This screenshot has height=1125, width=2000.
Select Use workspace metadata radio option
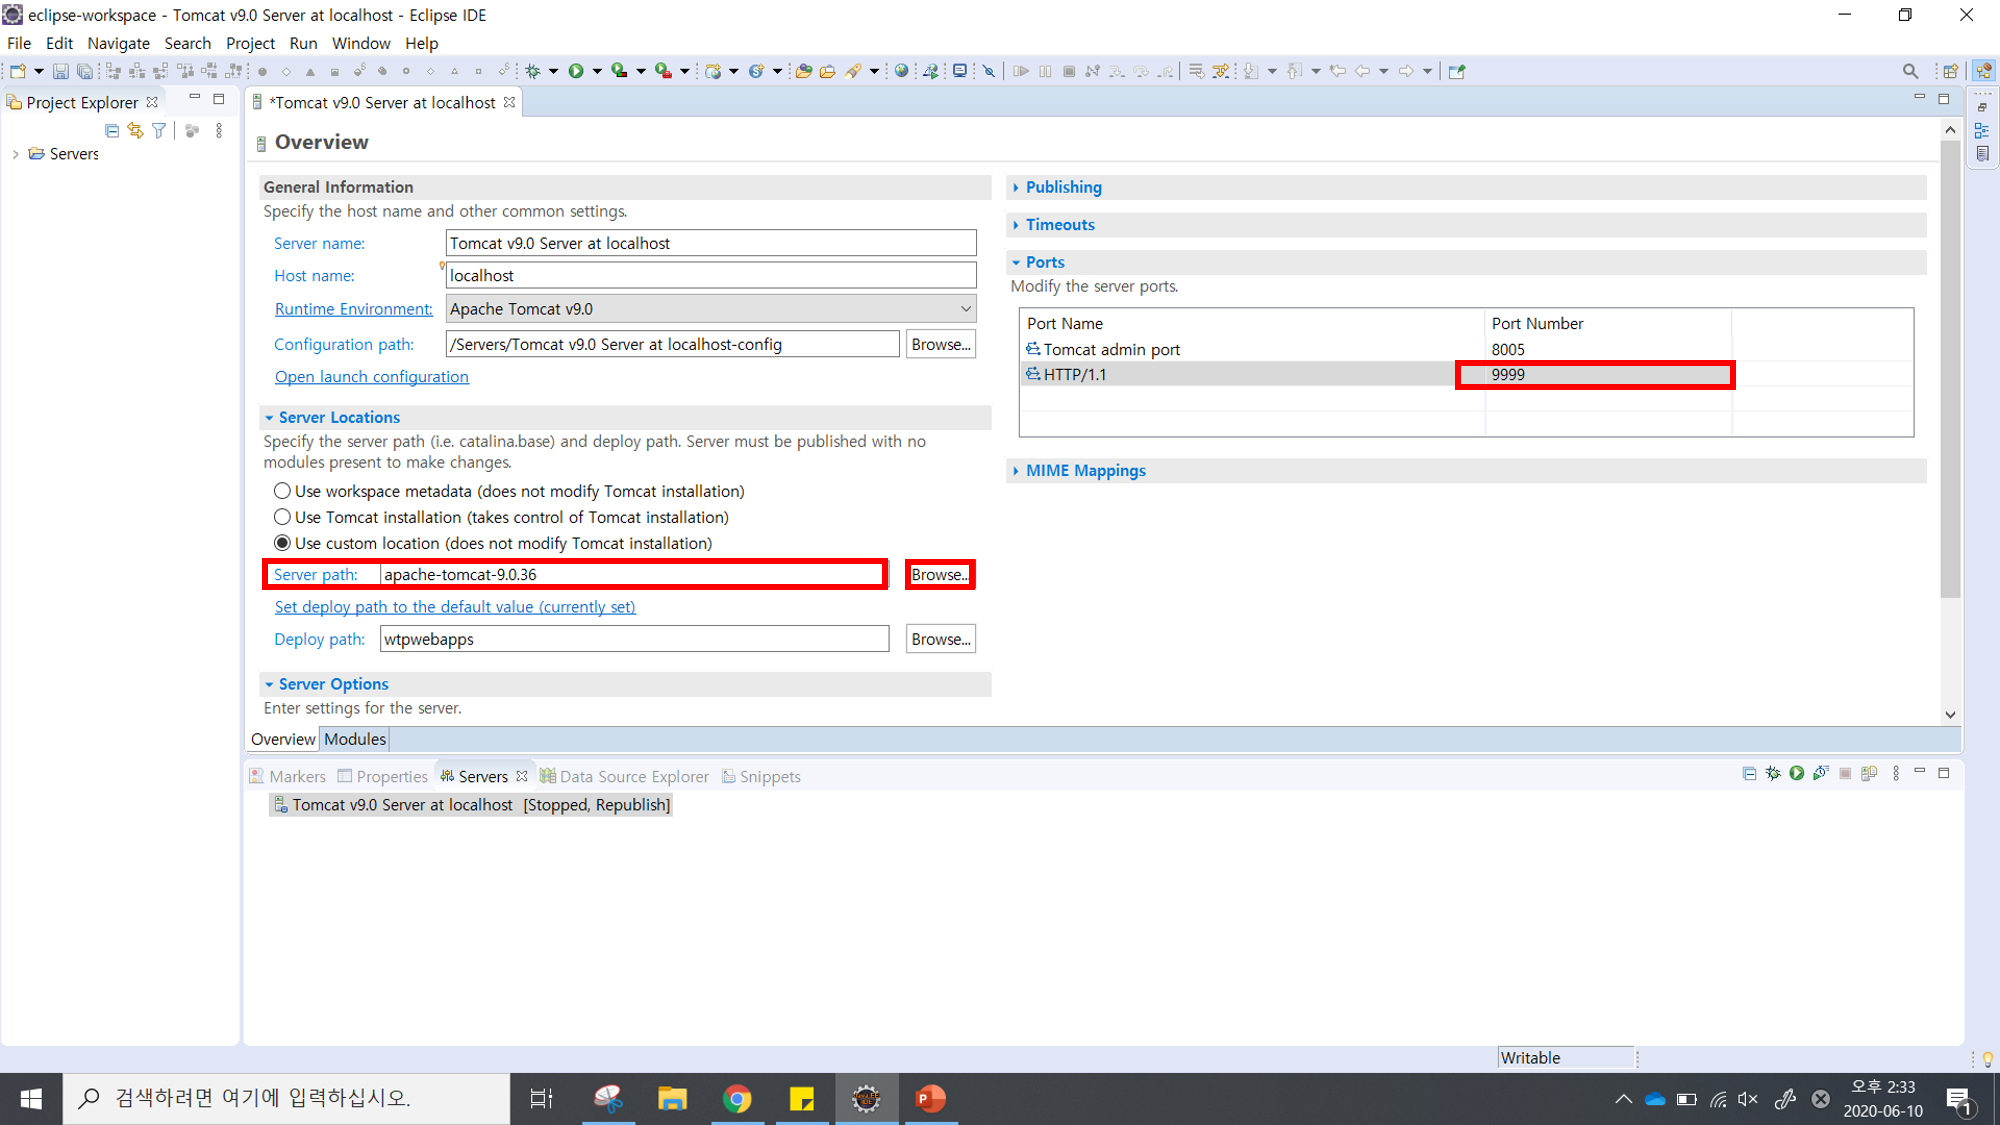point(282,491)
